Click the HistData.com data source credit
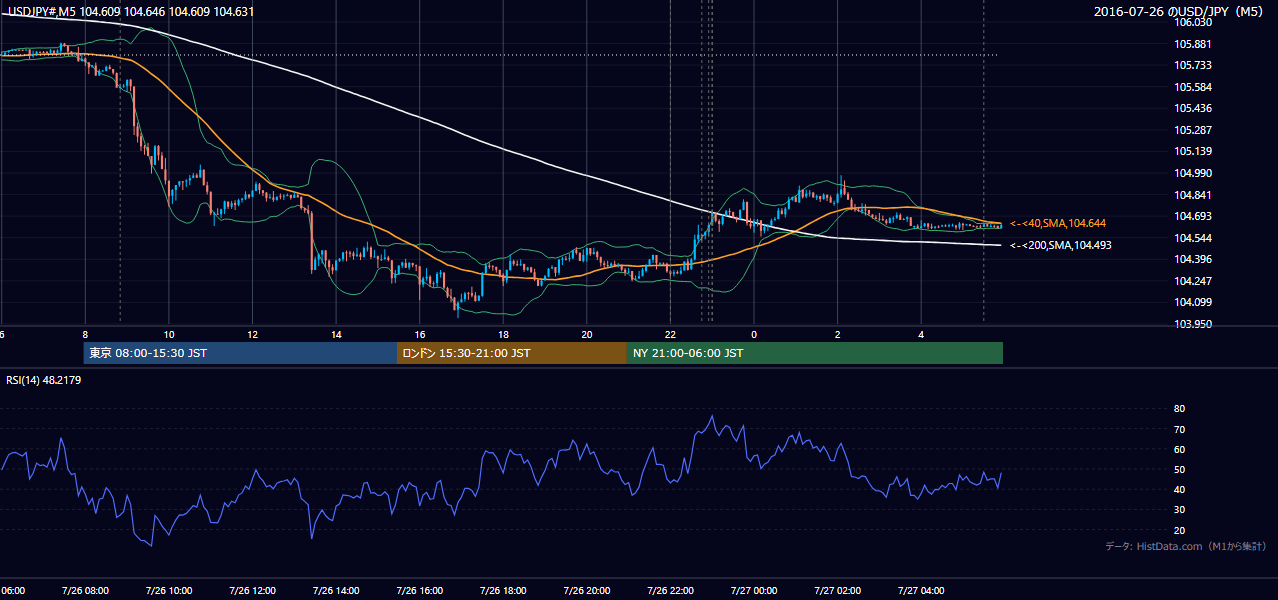The image size is (1278, 600). click(1185, 546)
